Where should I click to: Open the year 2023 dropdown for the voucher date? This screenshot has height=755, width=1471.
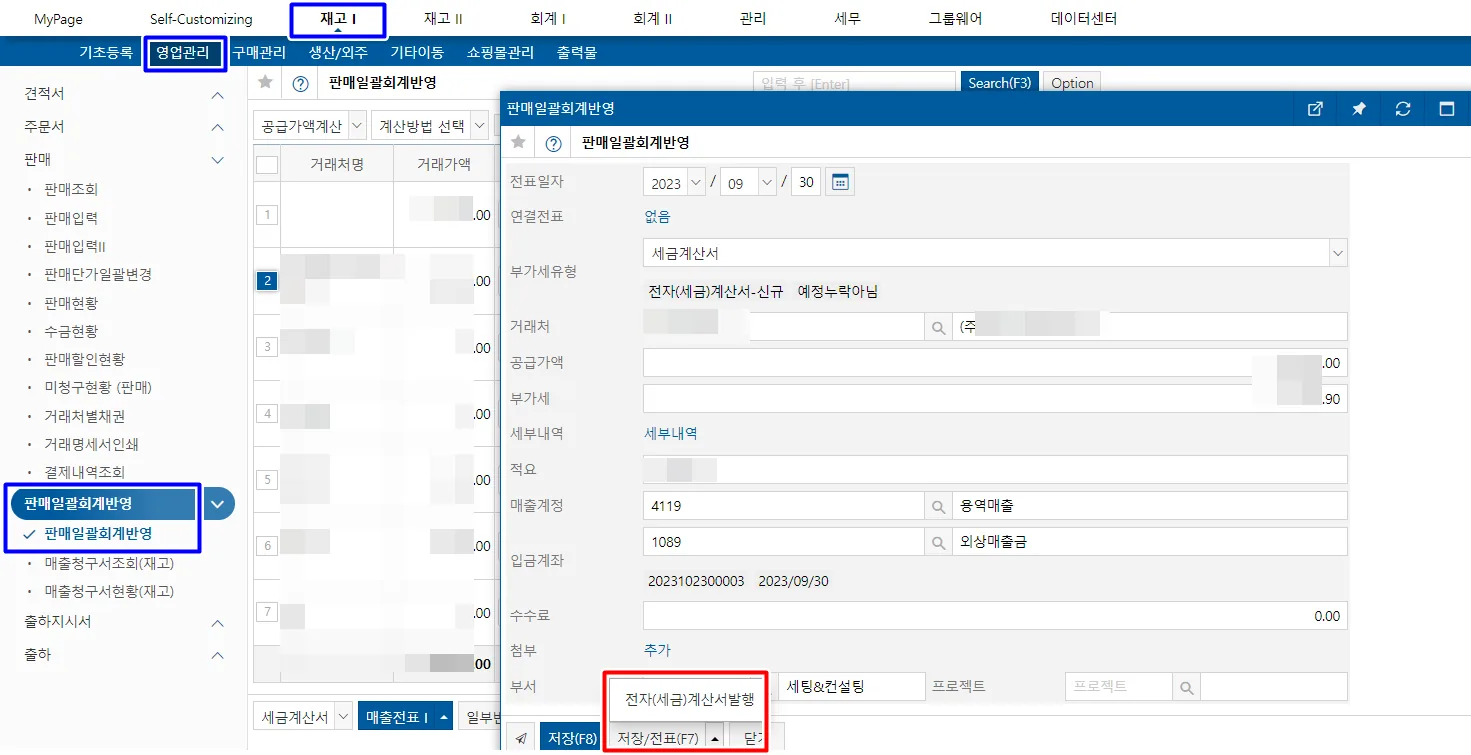[x=675, y=183]
